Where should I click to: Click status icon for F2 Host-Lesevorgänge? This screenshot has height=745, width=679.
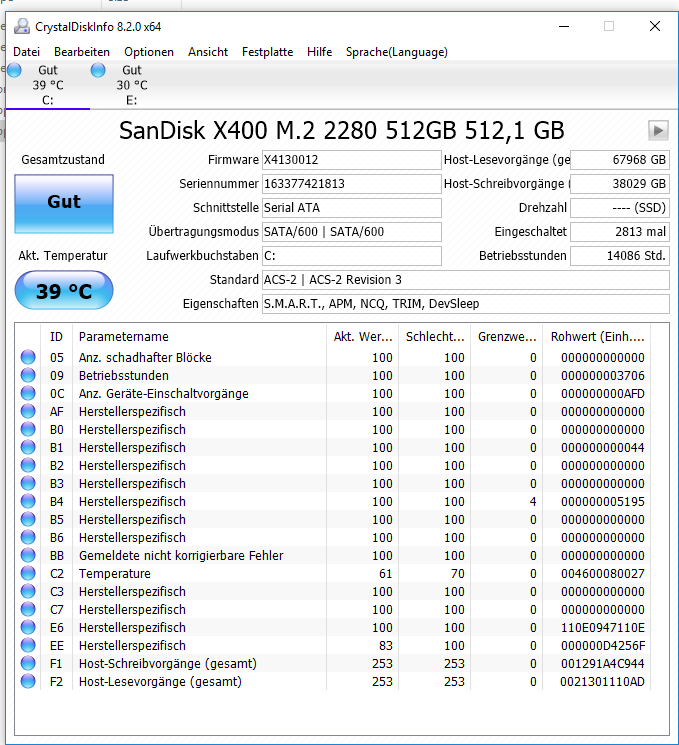click(x=28, y=681)
